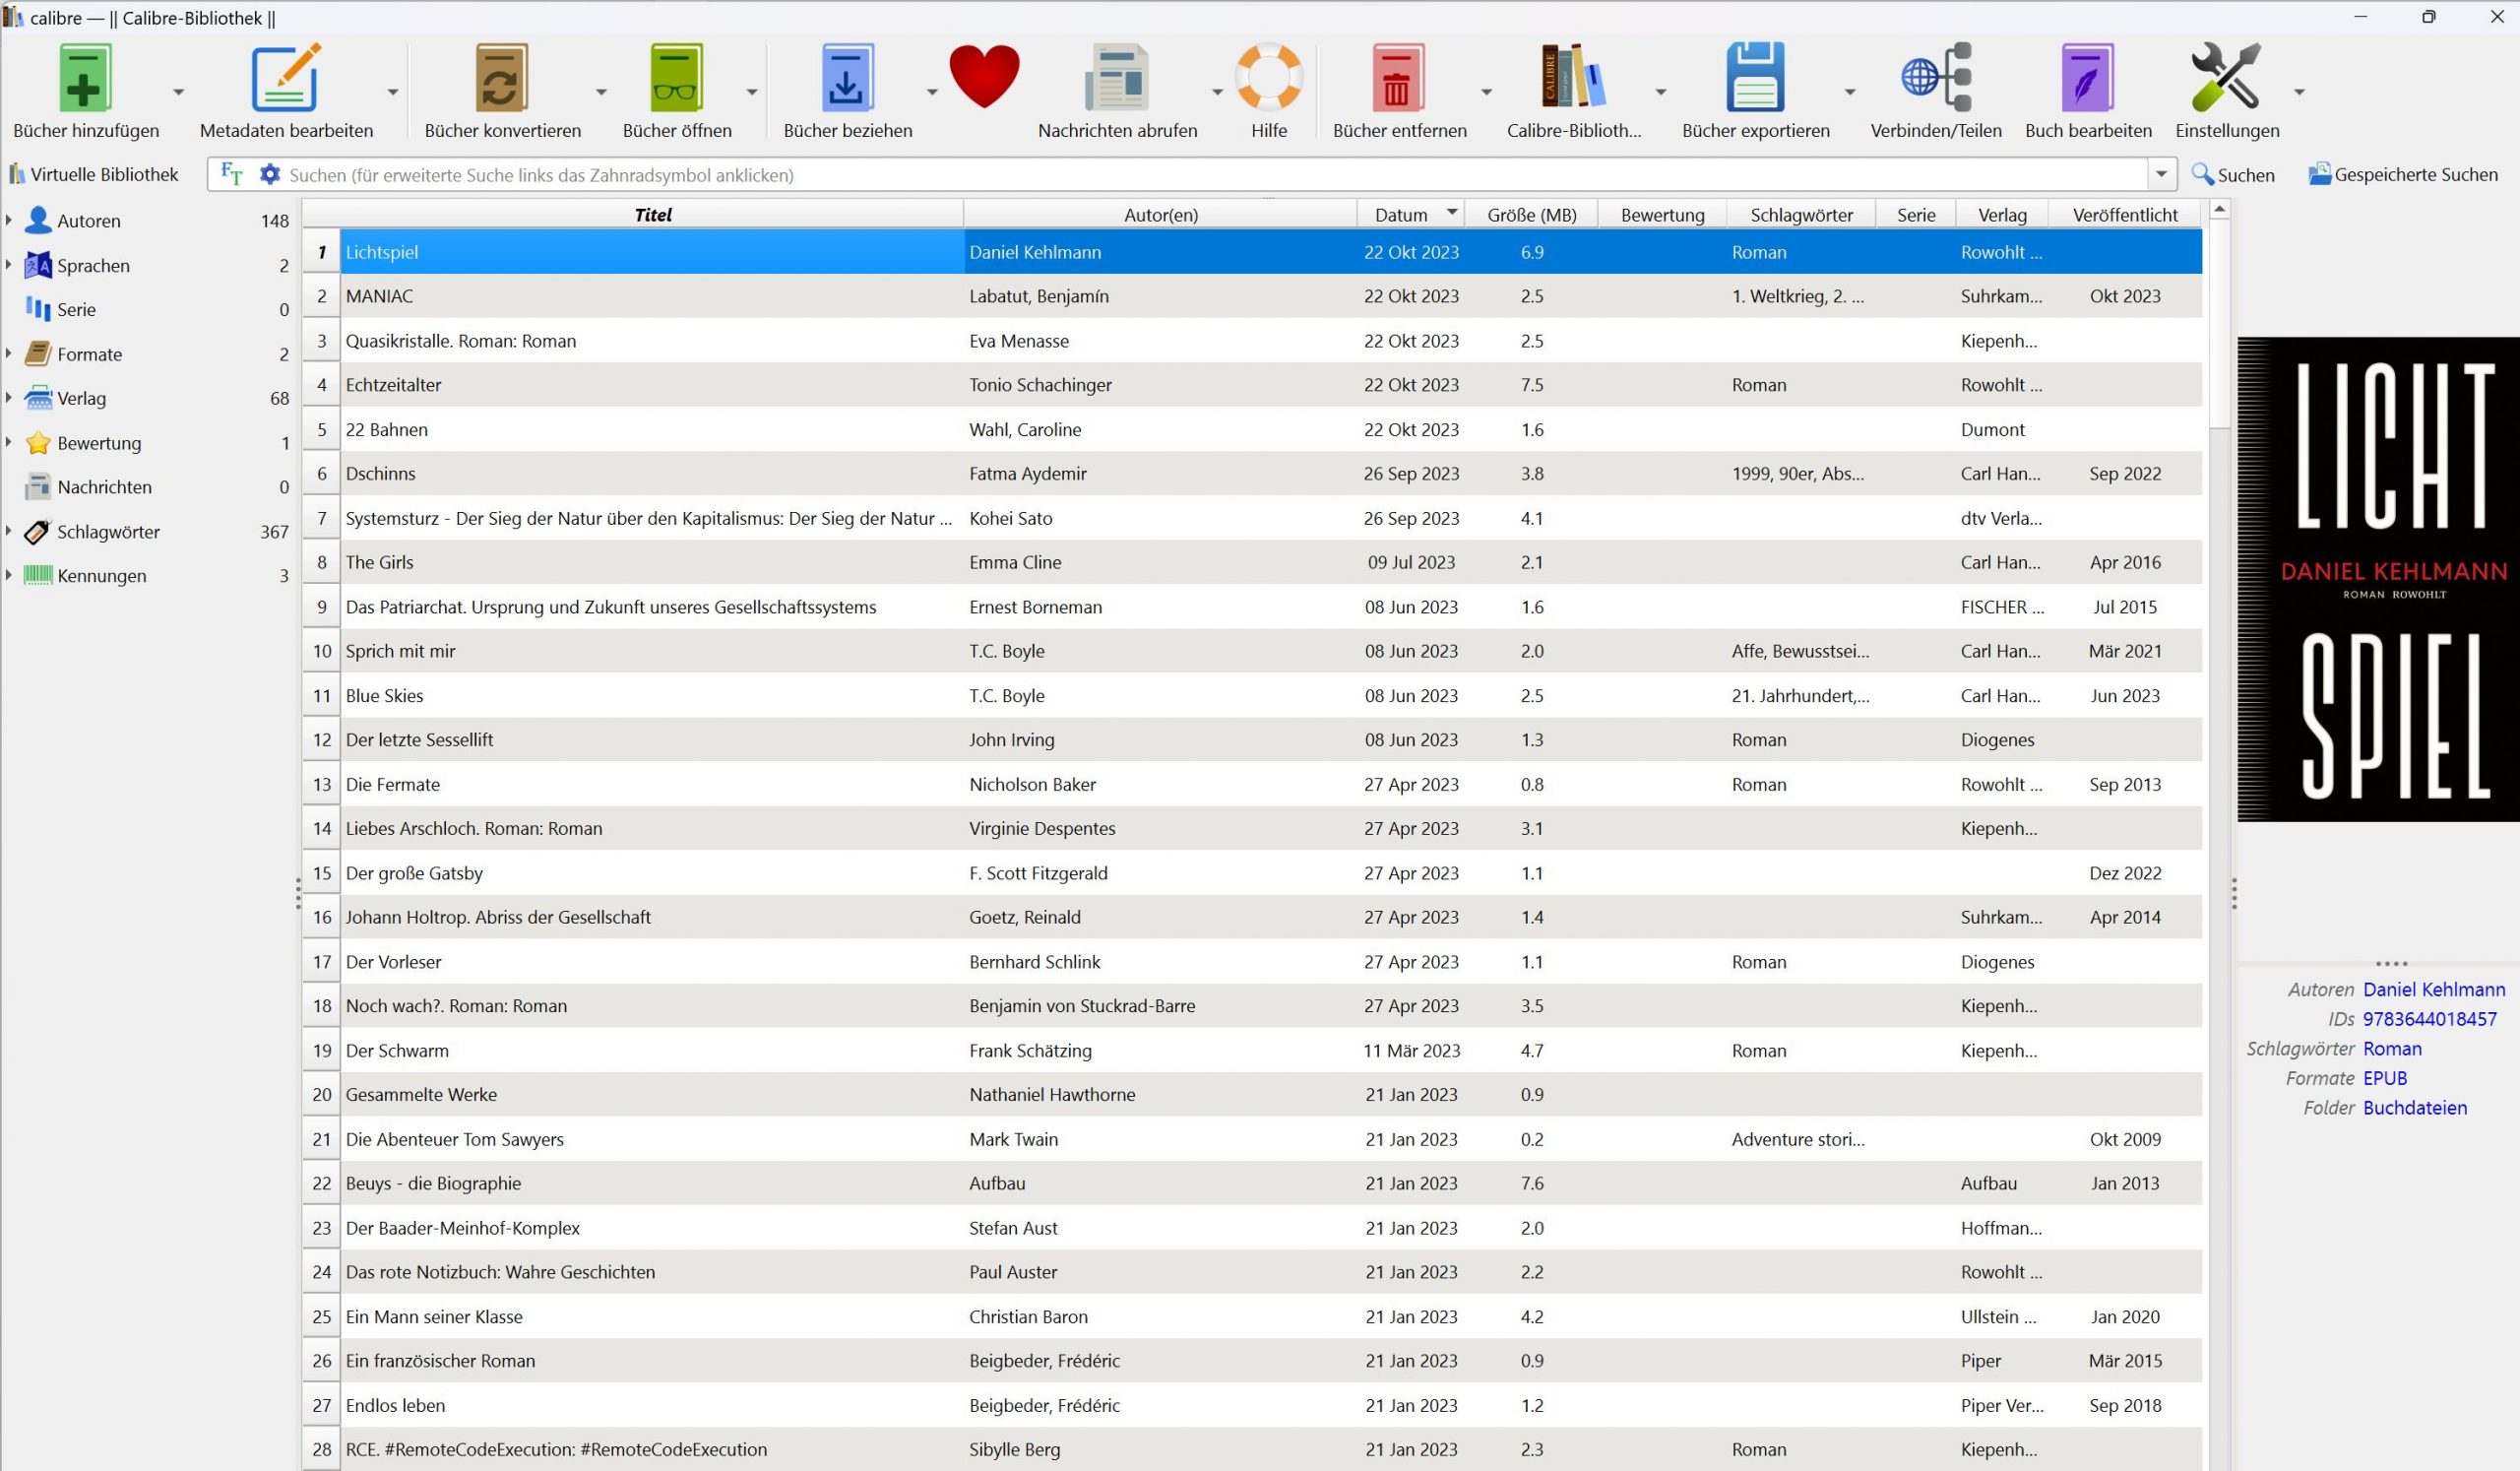Click Bücher entfernen trash icon

click(1397, 77)
